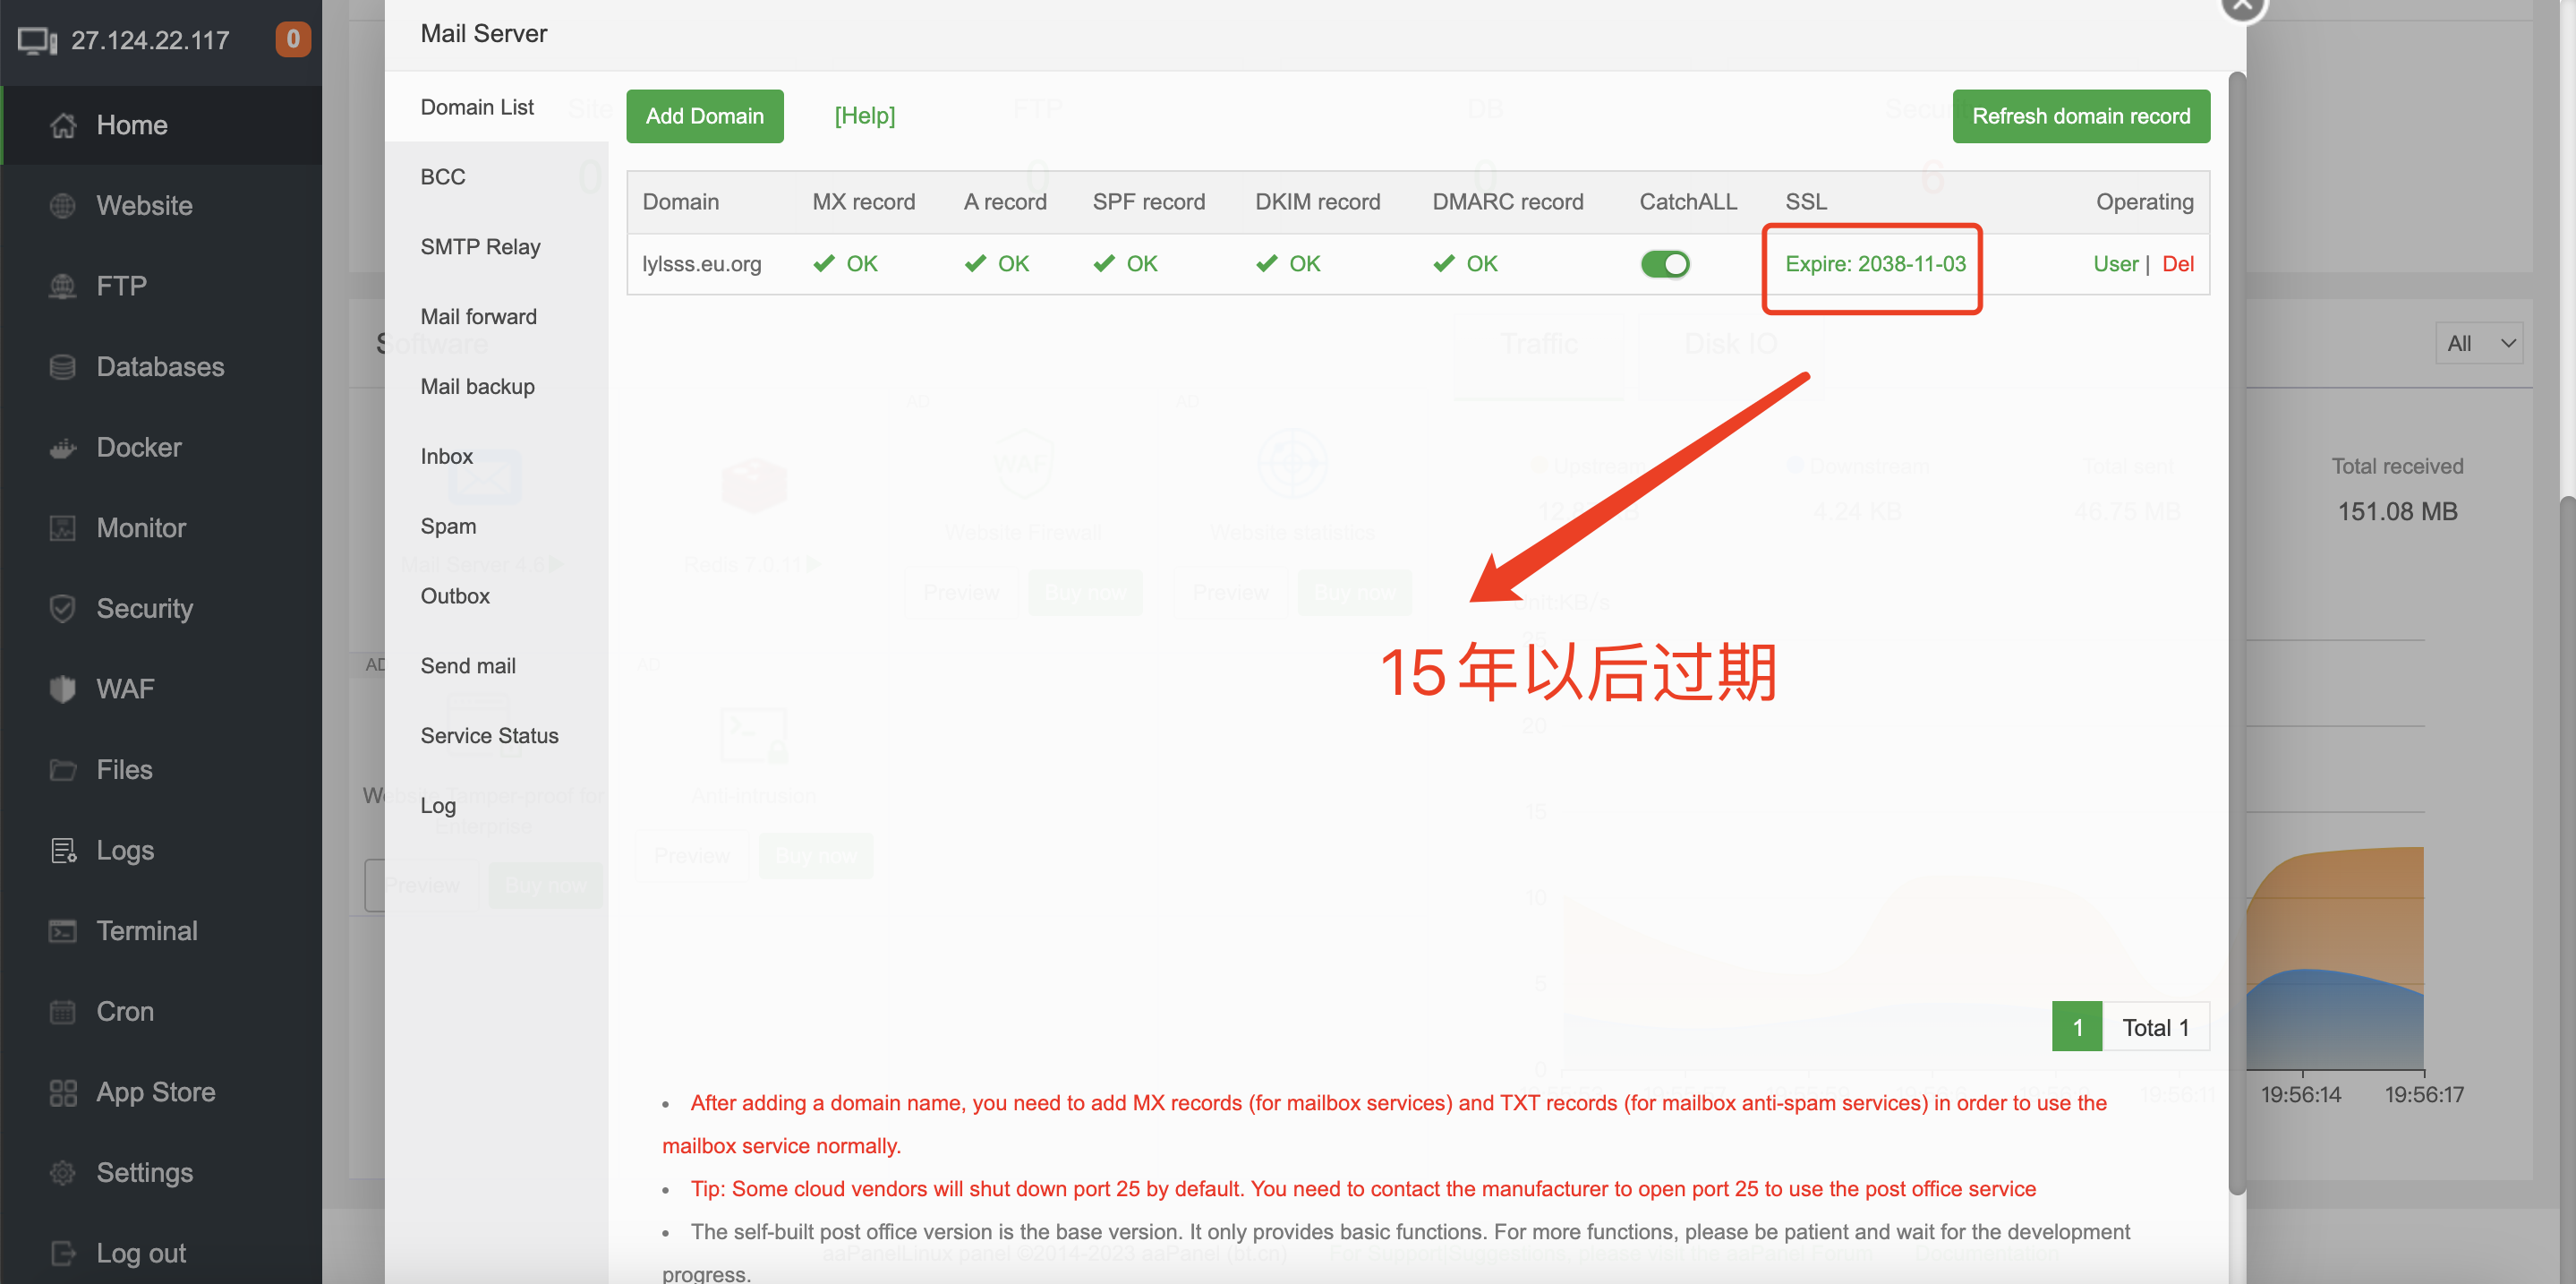Click the Security shield icon
2576x1284 pixels.
[63, 609]
